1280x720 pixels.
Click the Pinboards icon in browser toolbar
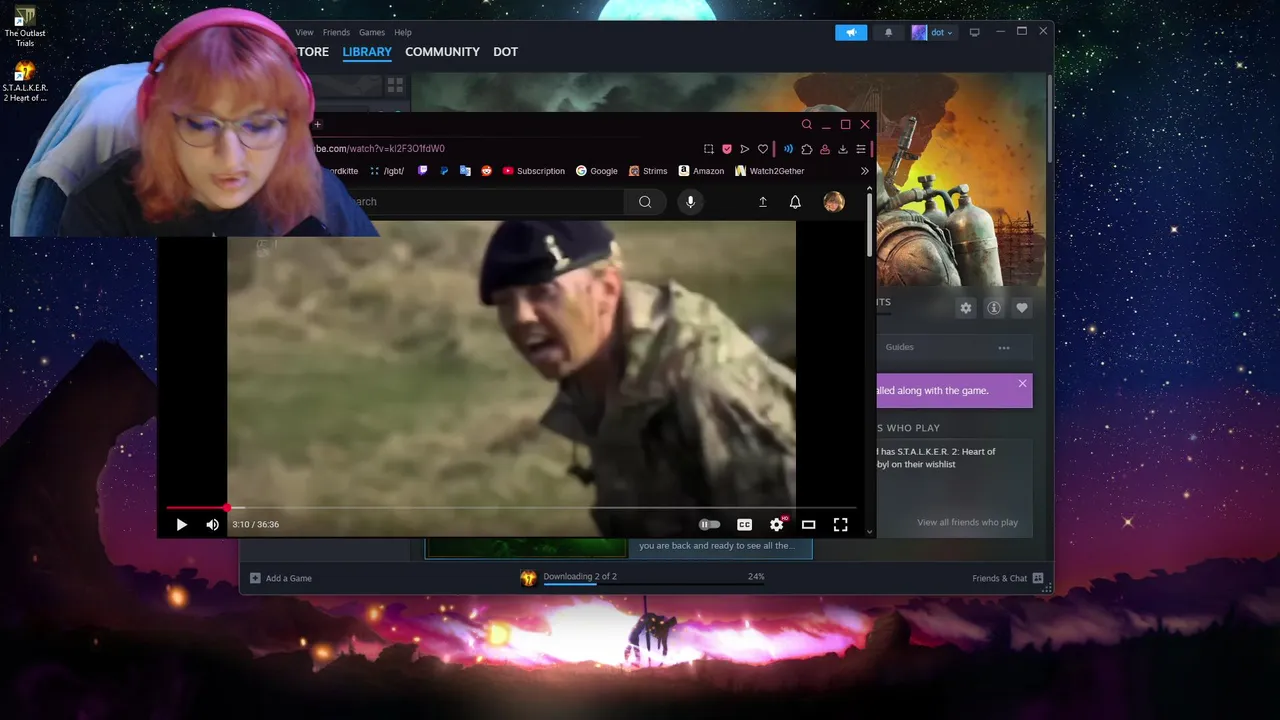[726, 149]
